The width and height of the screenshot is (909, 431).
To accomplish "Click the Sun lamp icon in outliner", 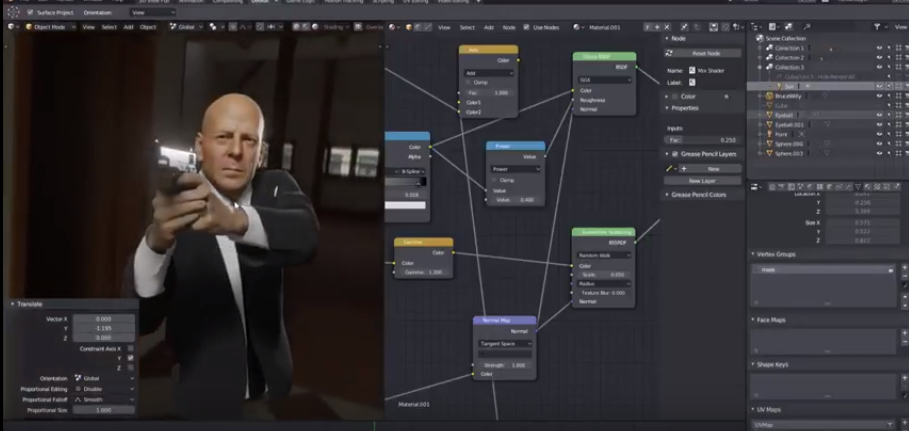I will tap(780, 86).
